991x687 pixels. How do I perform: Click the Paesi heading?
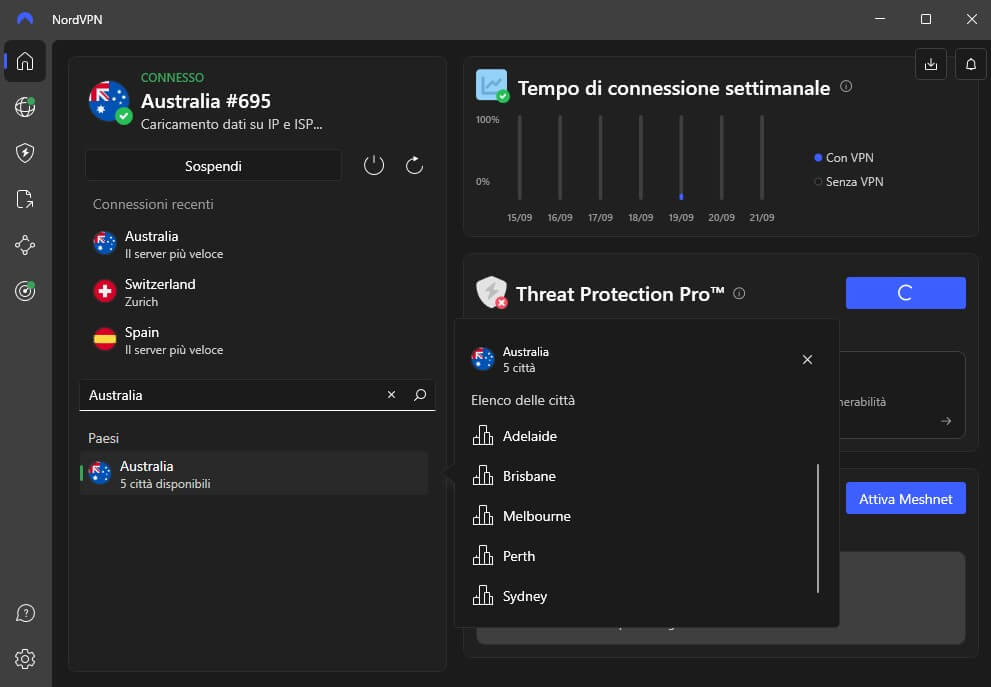pos(103,438)
